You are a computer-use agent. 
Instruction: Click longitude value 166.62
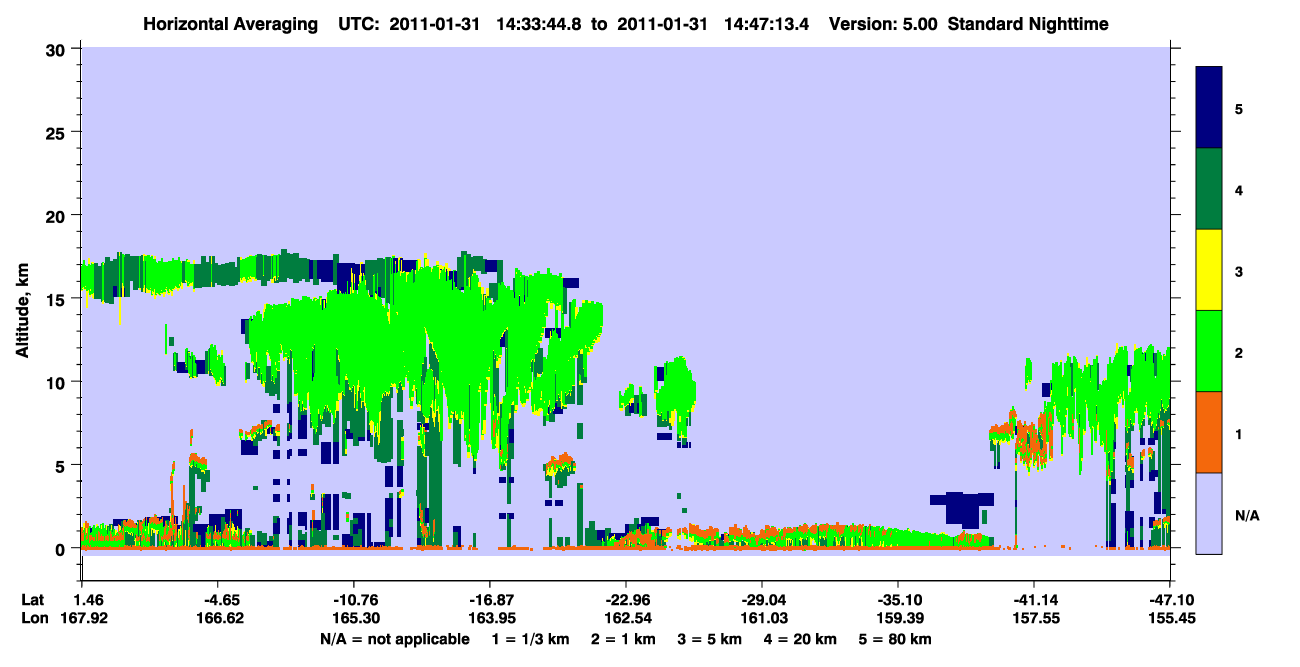pos(218,619)
